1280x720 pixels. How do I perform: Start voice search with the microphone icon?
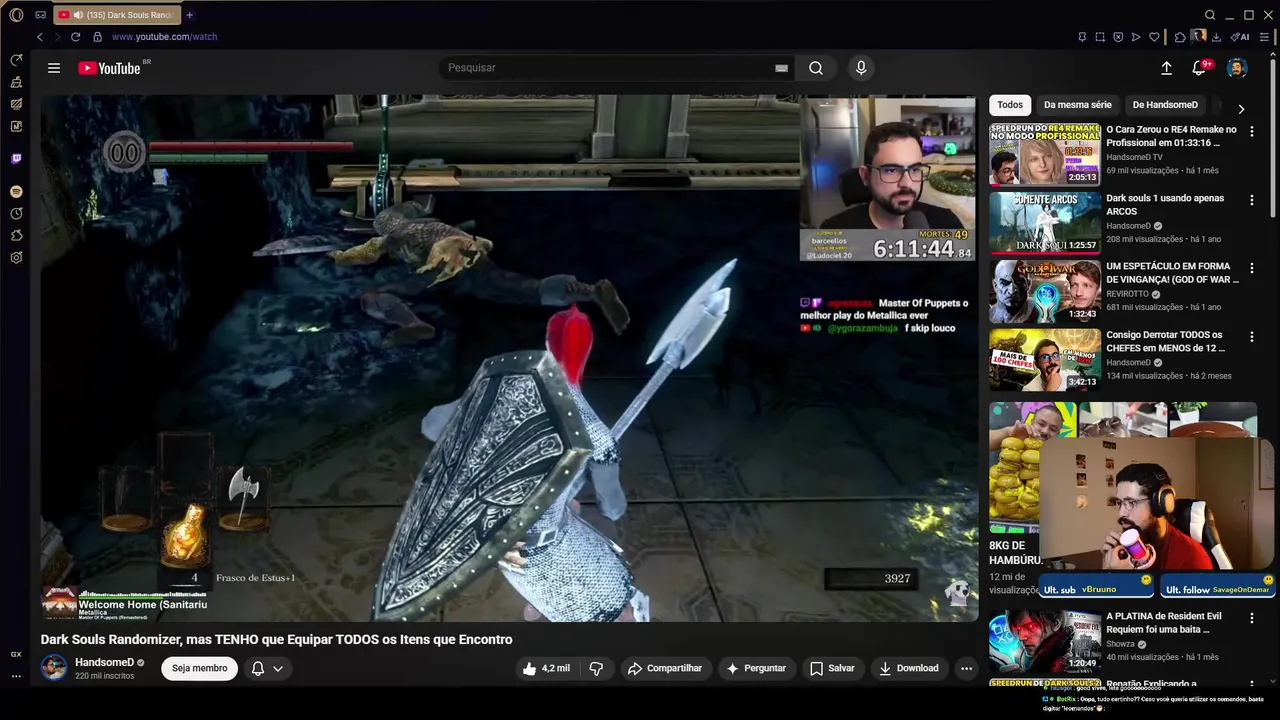tap(861, 68)
